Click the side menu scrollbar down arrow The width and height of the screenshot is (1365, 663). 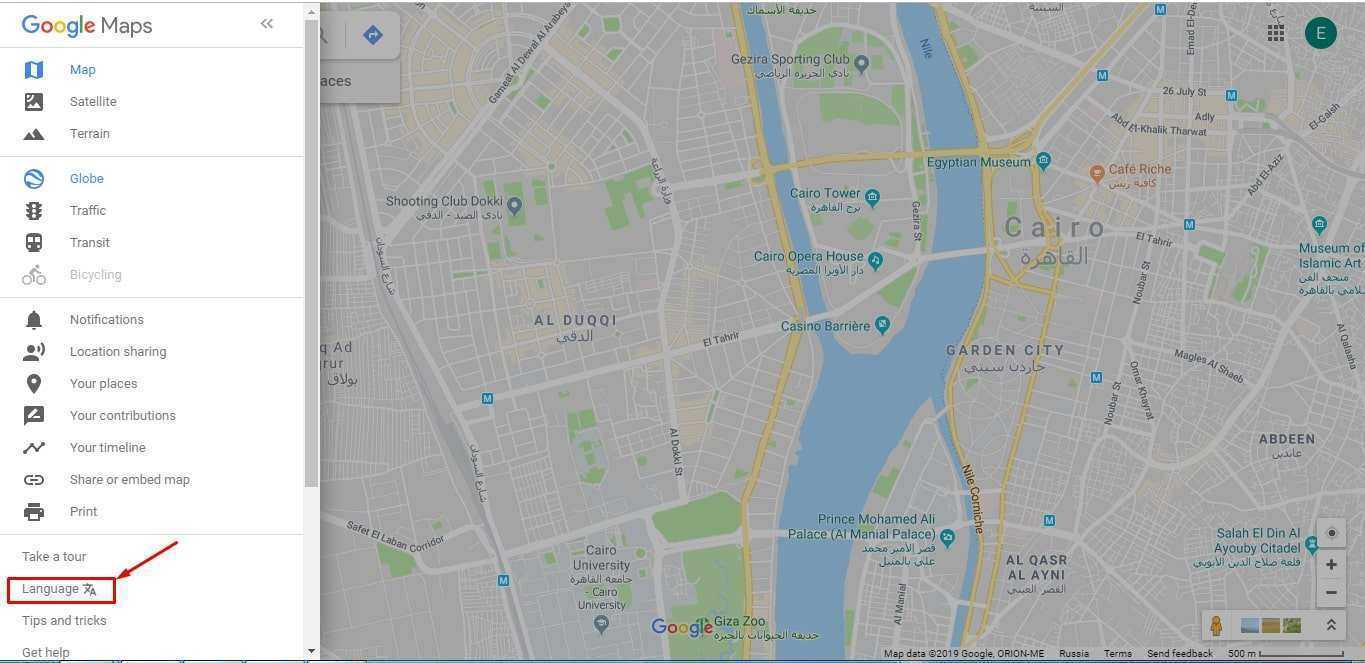311,651
